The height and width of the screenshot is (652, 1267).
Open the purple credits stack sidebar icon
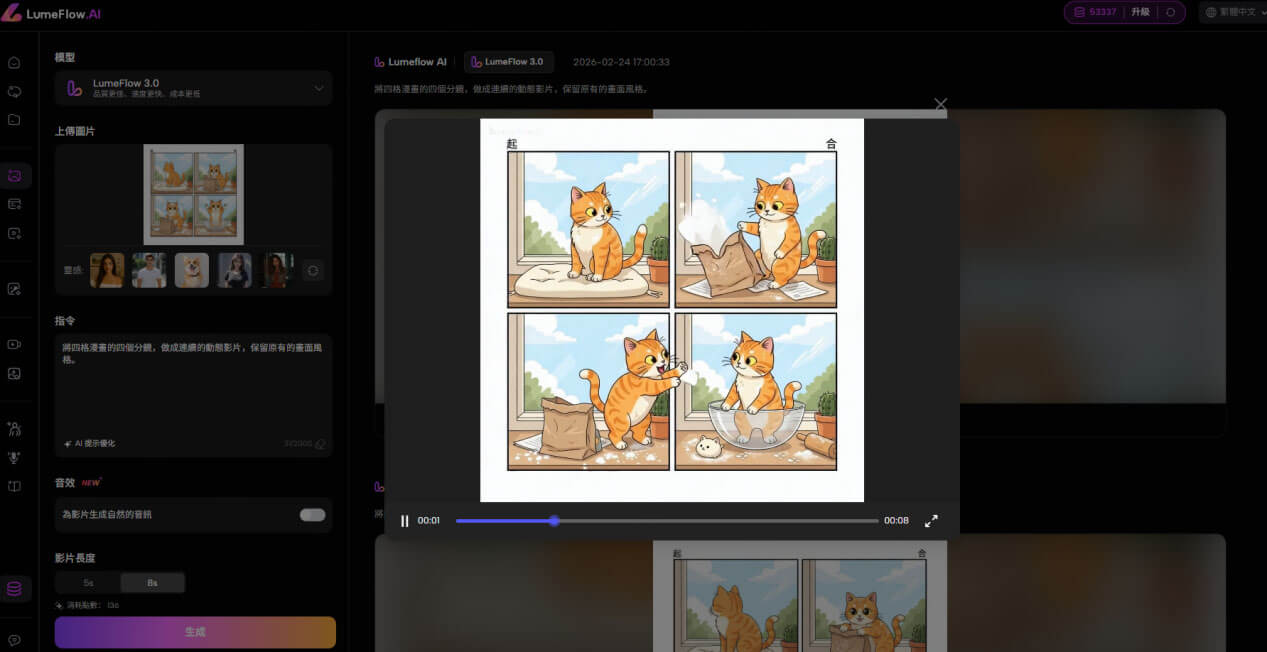point(14,589)
